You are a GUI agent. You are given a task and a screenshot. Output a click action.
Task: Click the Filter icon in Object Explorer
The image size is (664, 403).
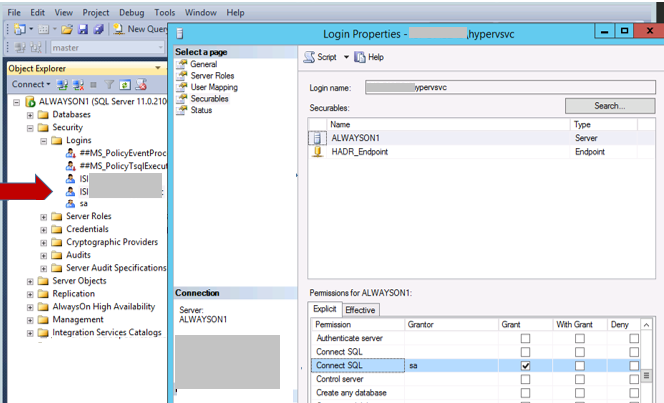click(x=109, y=85)
